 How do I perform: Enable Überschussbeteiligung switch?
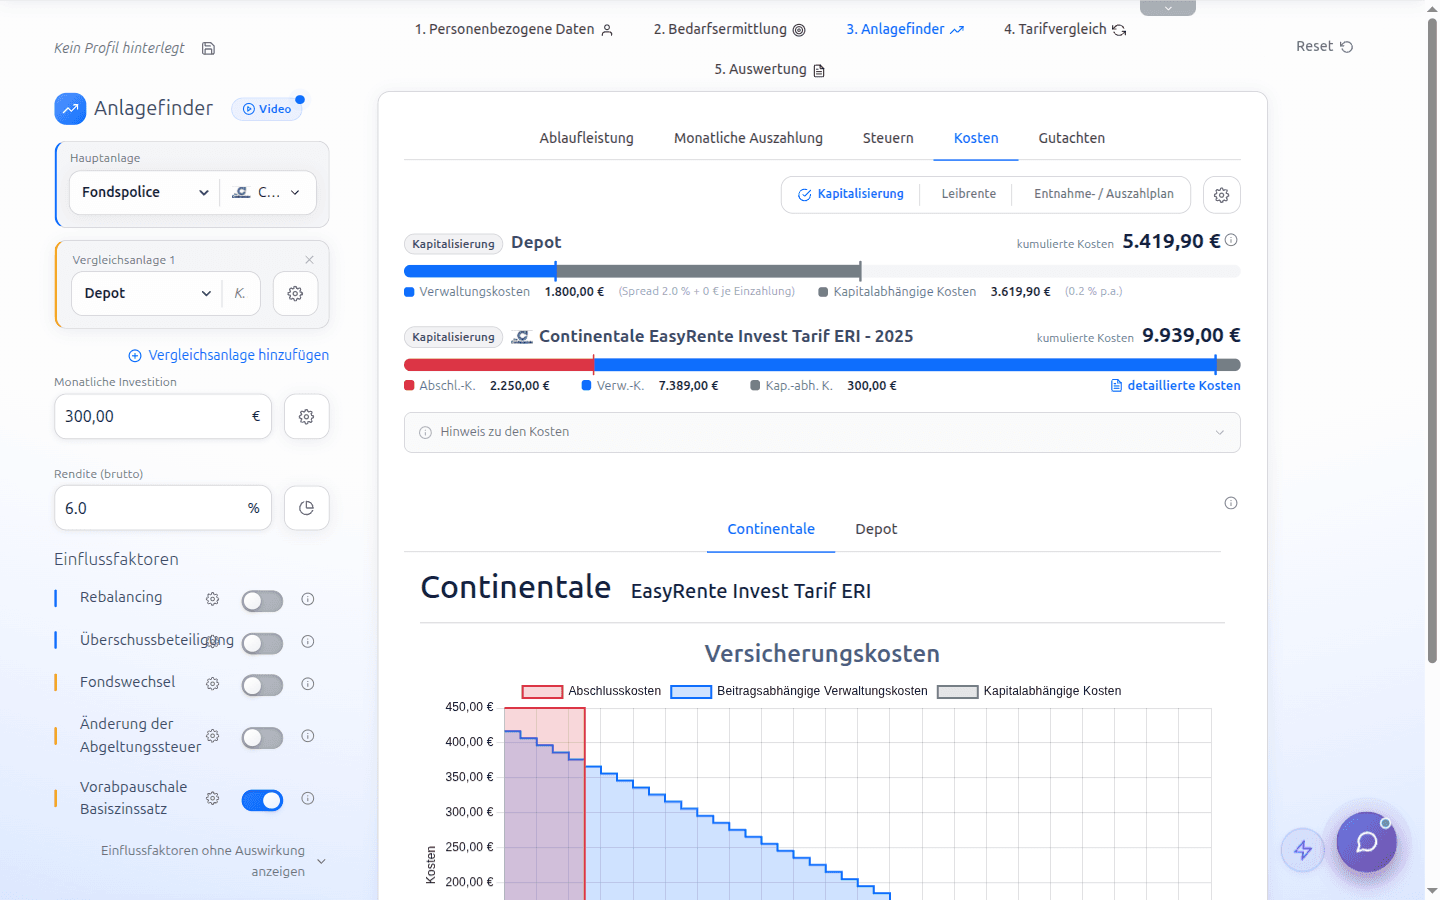(x=262, y=643)
